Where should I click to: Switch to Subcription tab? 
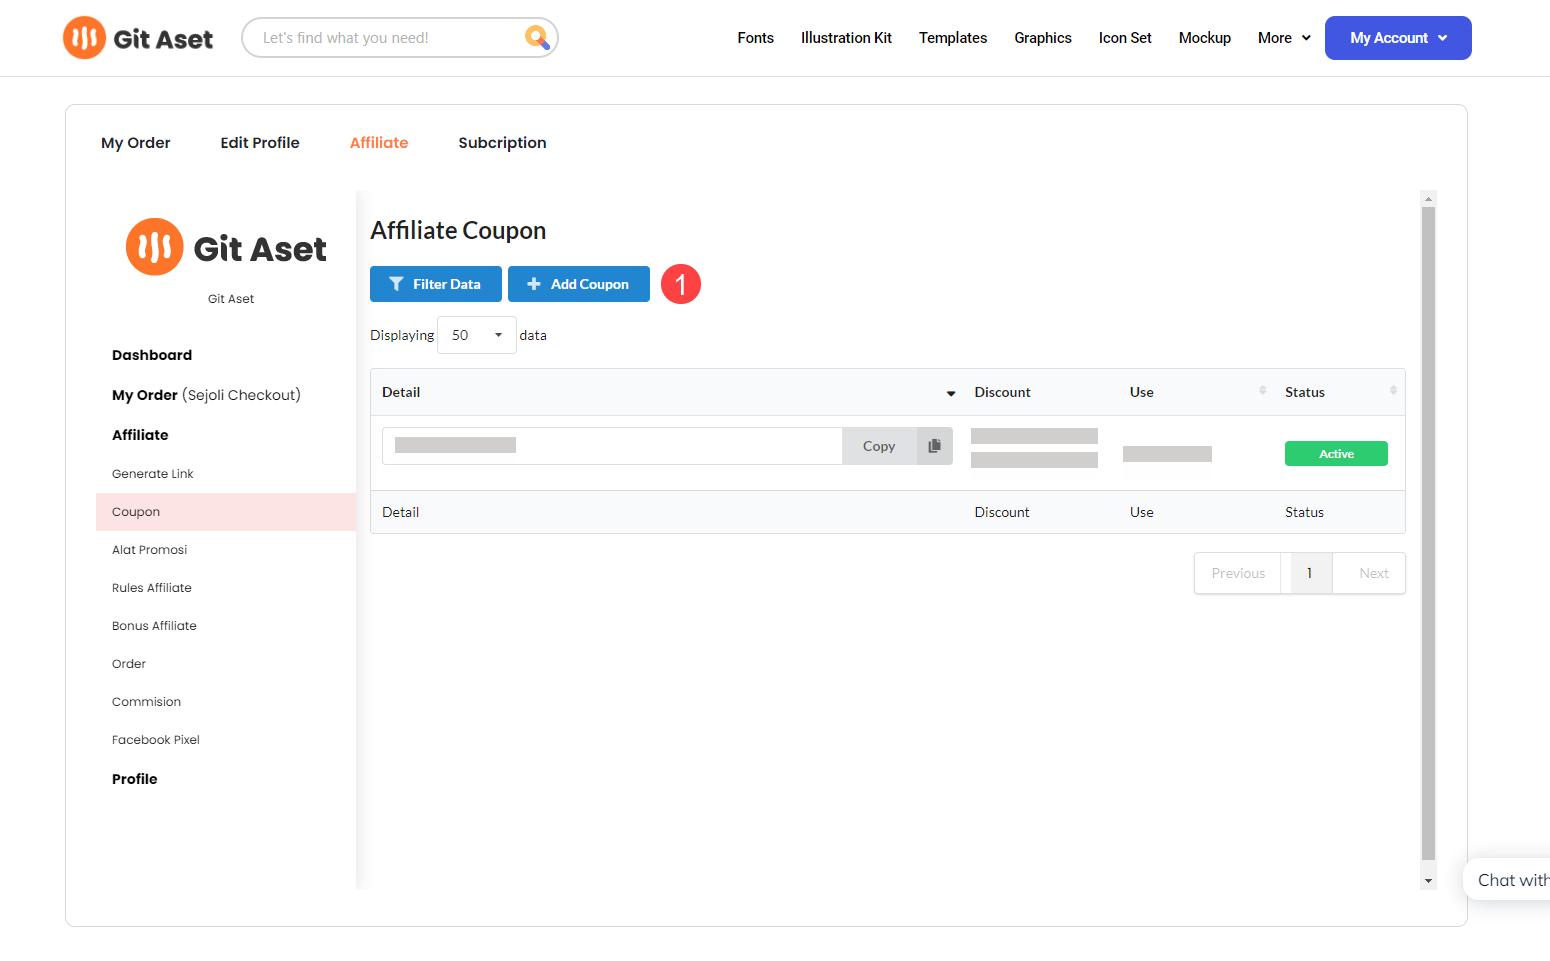tap(502, 143)
